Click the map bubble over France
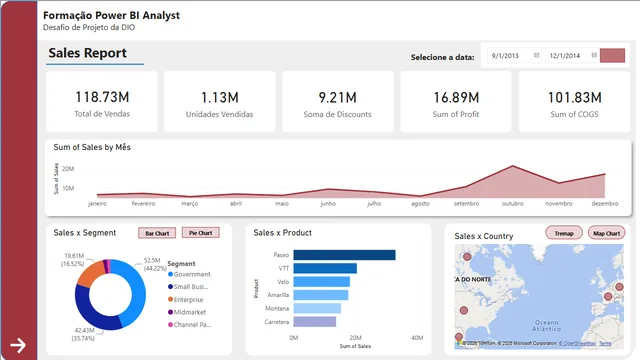The image size is (640, 360). [x=608, y=296]
